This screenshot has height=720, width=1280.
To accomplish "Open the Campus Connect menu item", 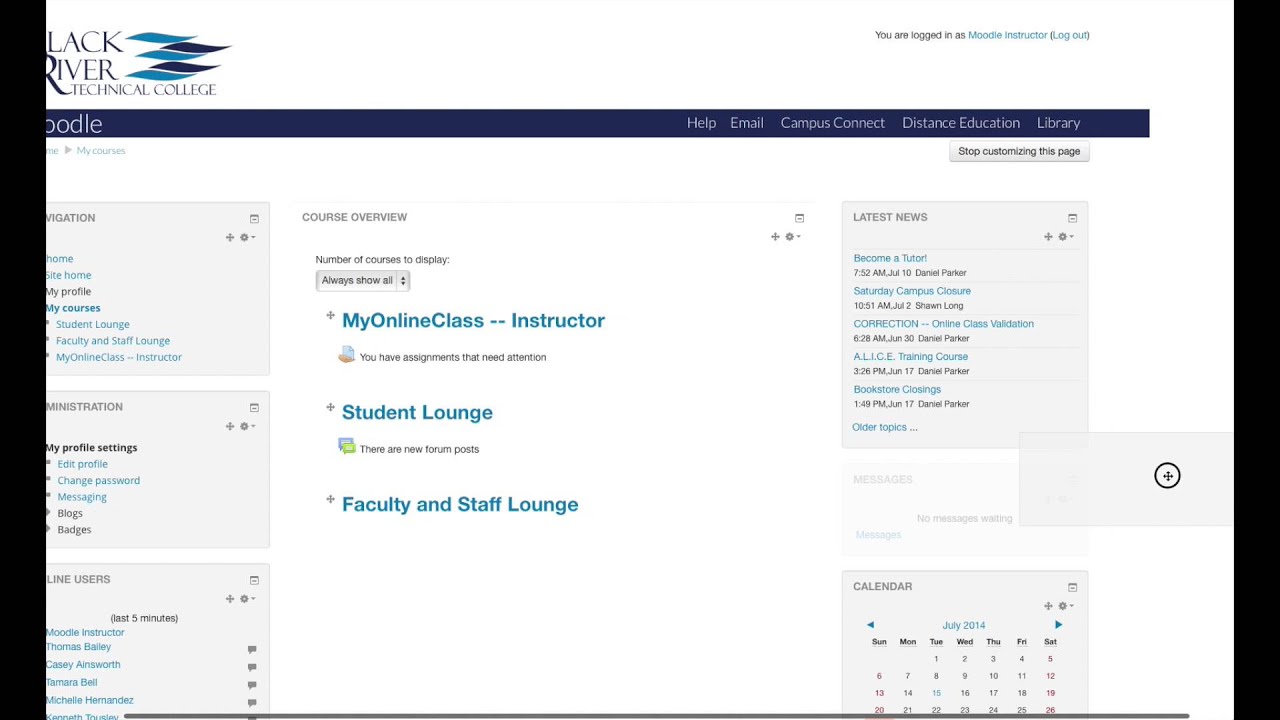I will (833, 123).
